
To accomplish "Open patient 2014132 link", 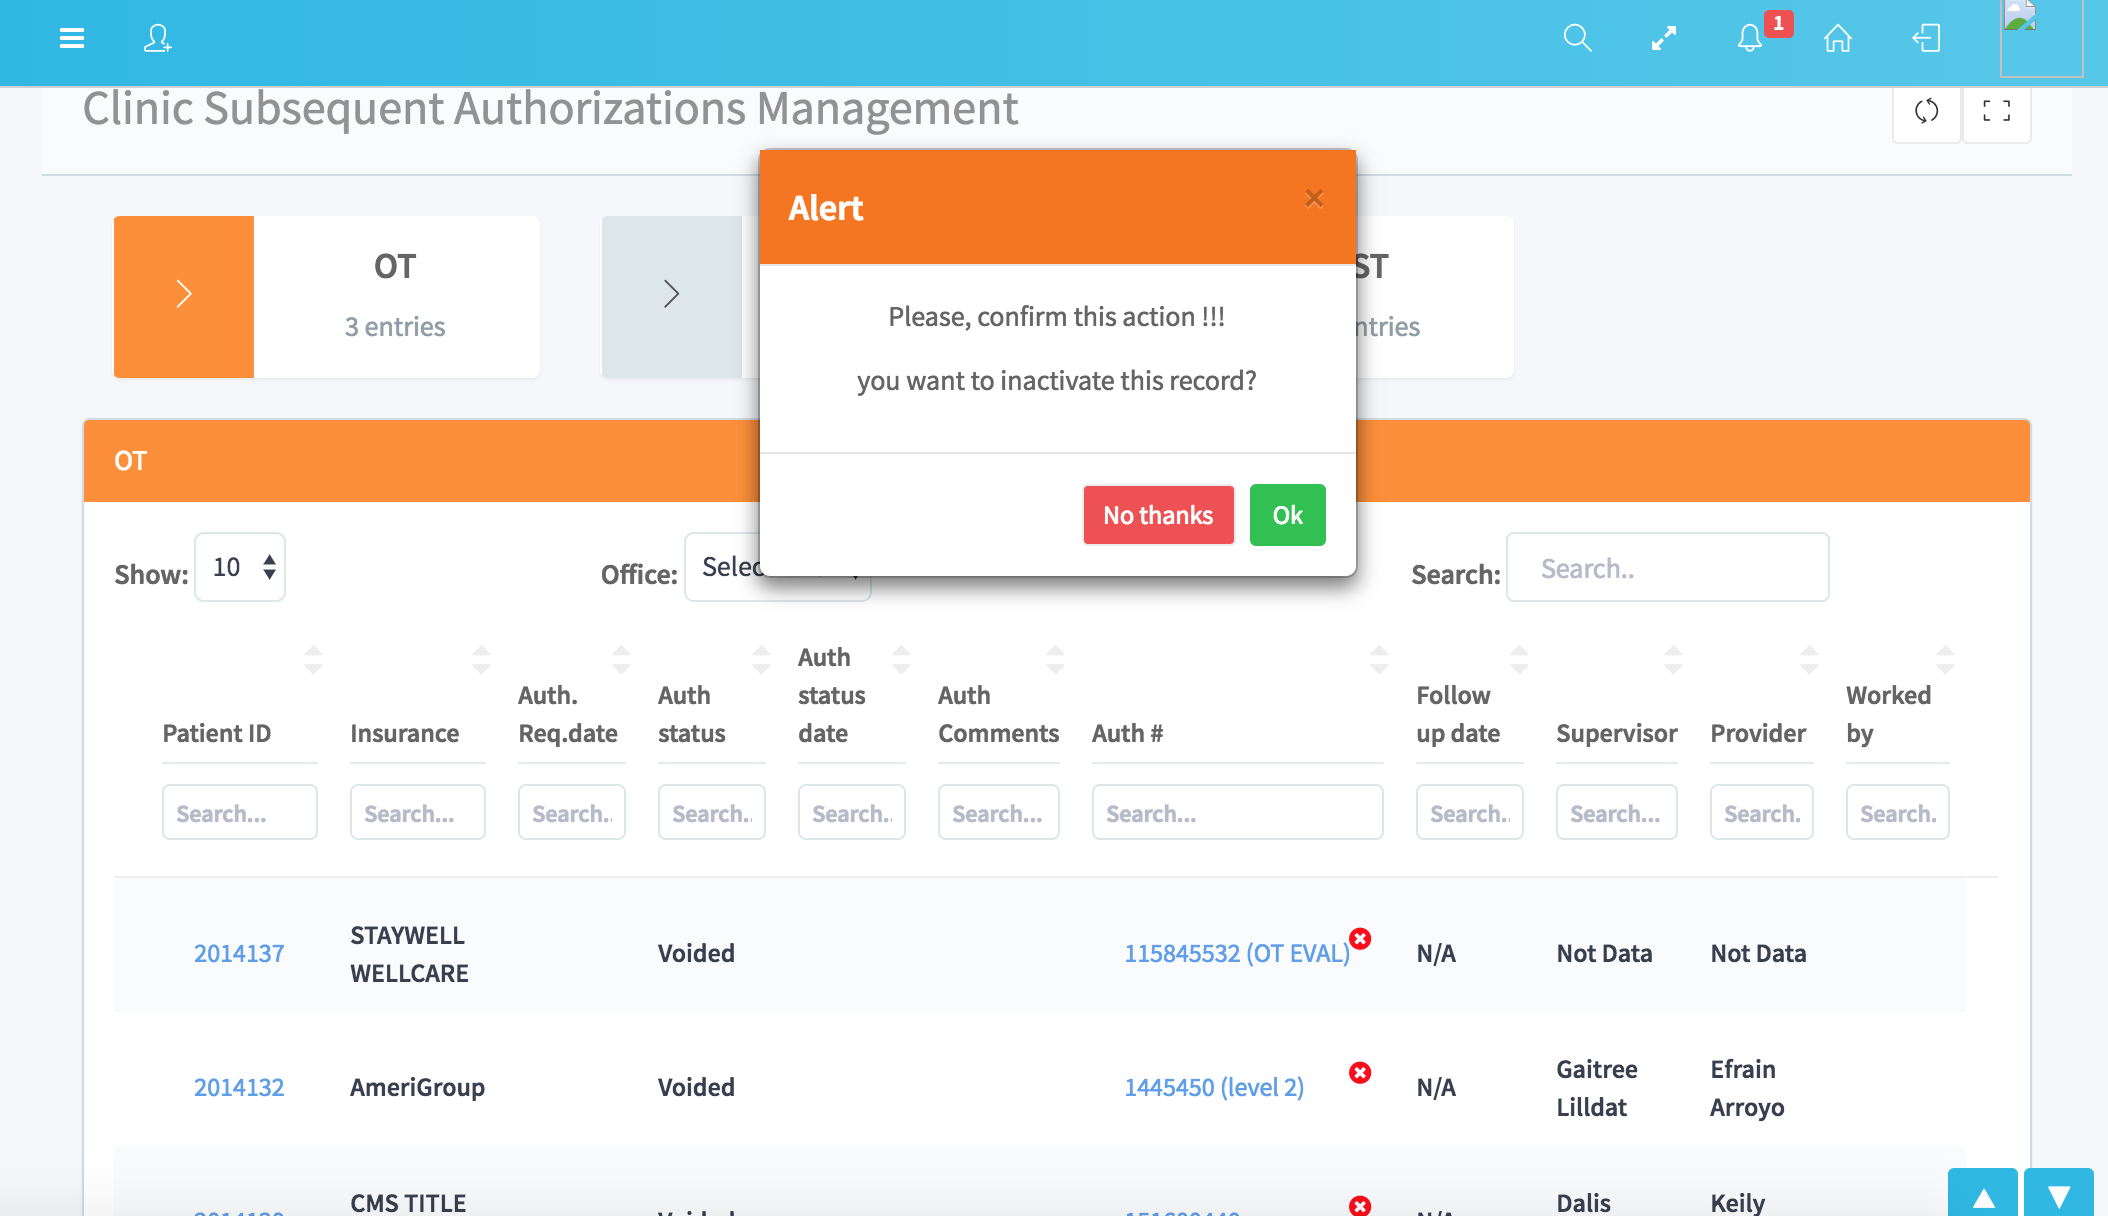I will pos(239,1087).
